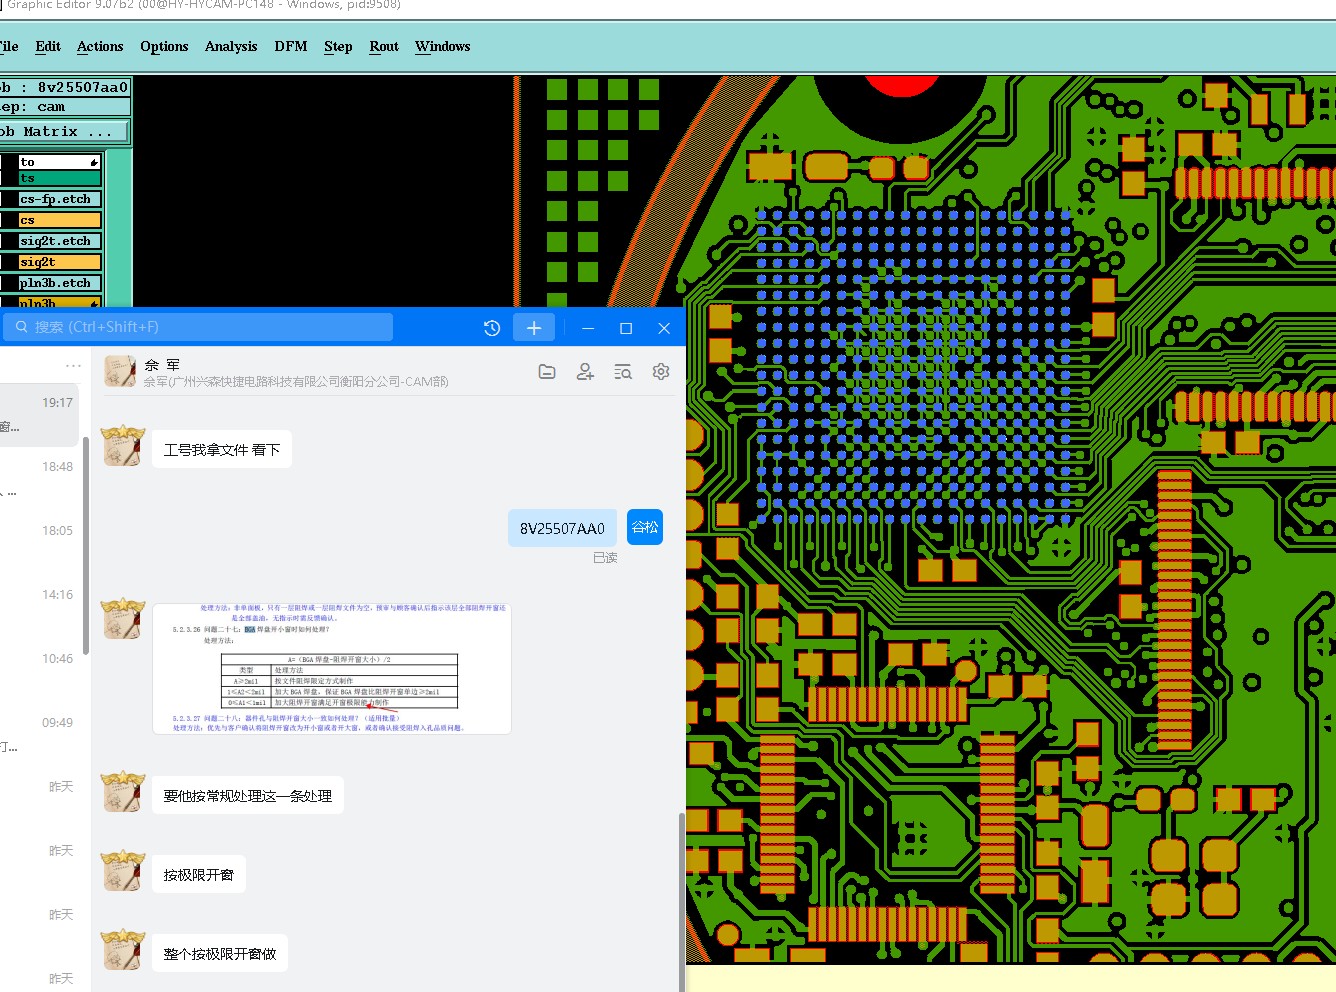
Task: Click the Job: 8v25507aa0 label
Action: click(x=64, y=87)
